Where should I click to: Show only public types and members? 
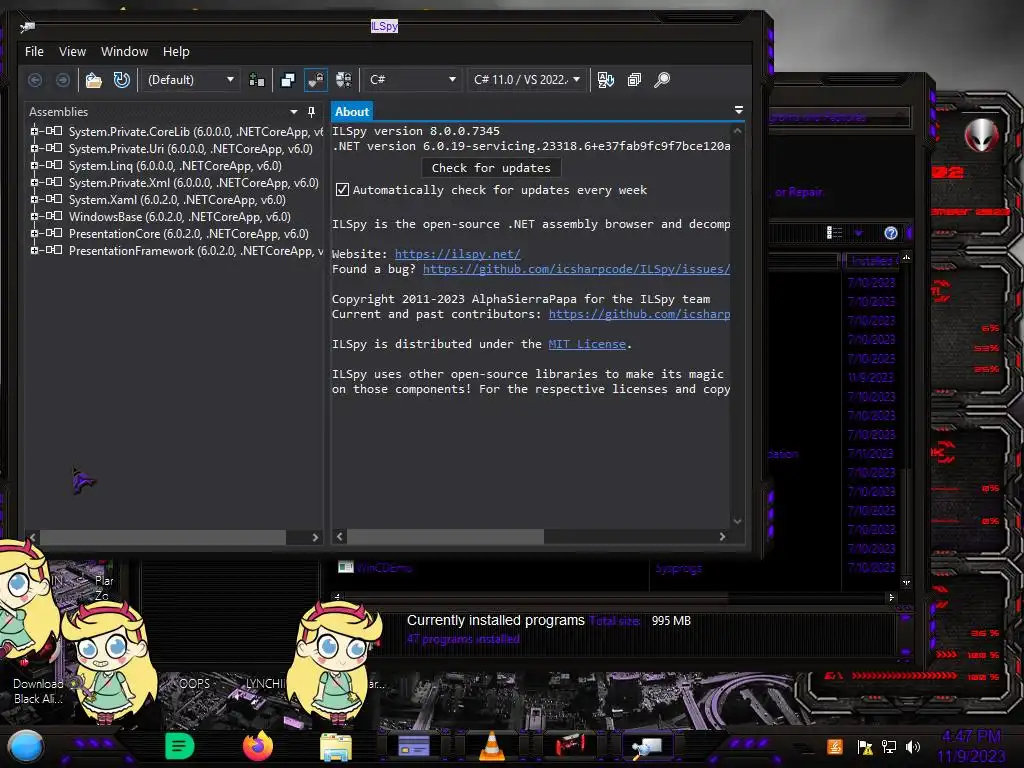click(x=288, y=80)
